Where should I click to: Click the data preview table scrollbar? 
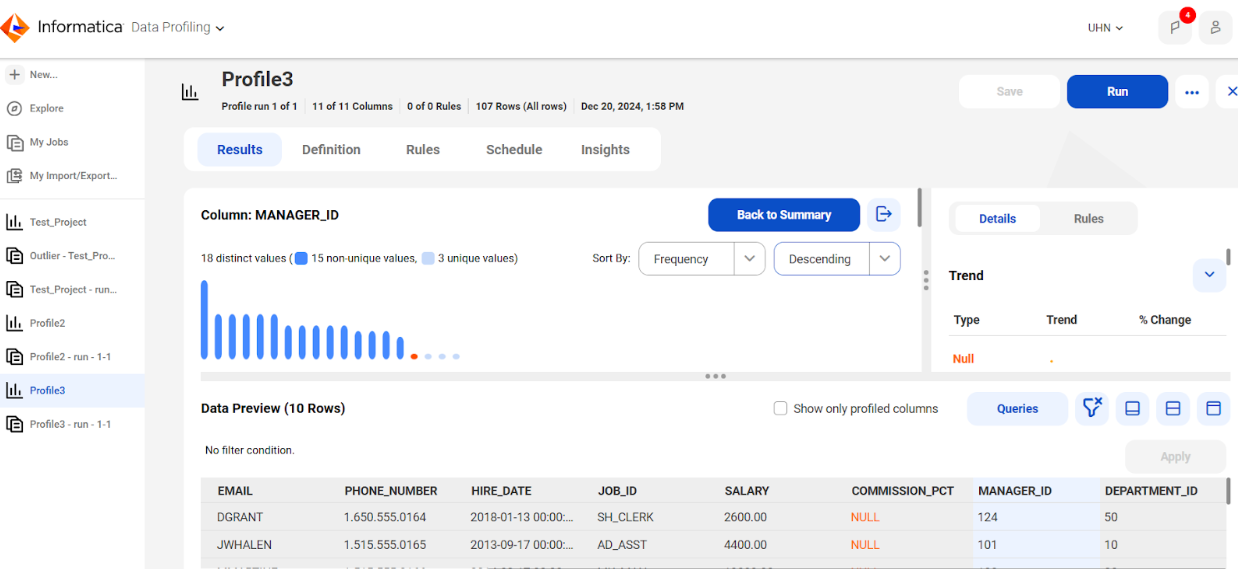click(1229, 489)
